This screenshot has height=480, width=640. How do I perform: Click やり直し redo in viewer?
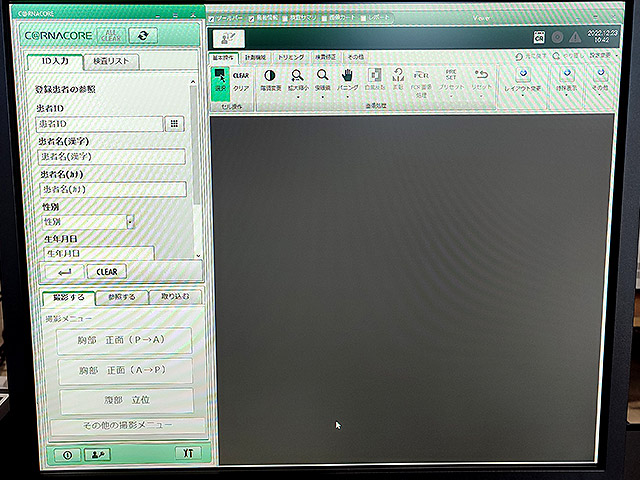coord(569,56)
